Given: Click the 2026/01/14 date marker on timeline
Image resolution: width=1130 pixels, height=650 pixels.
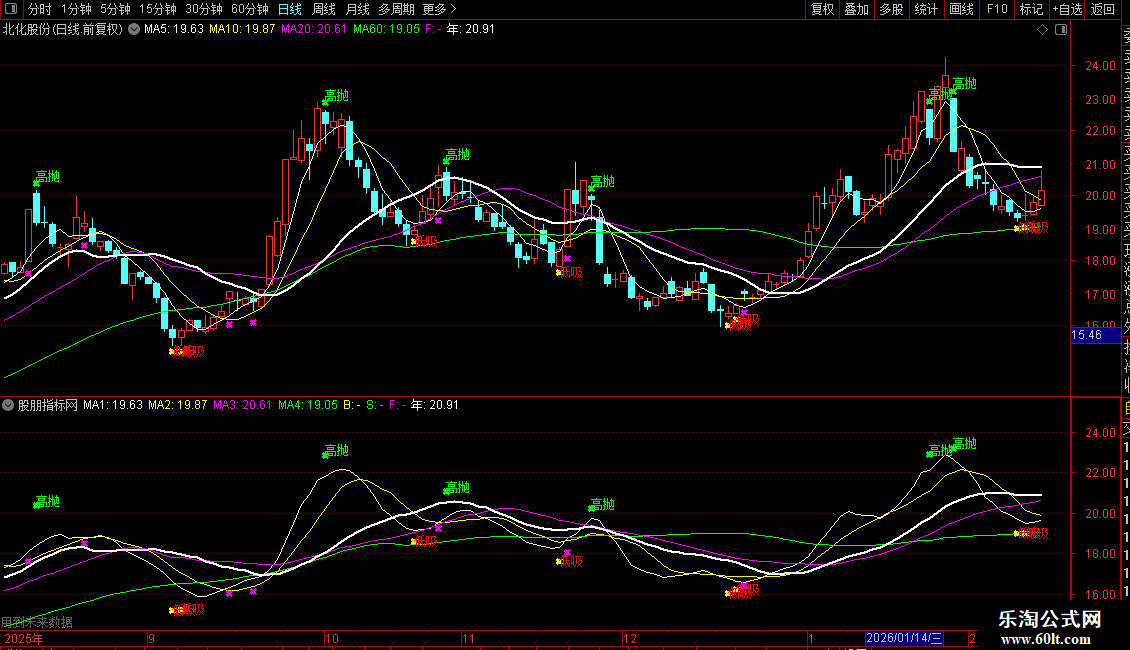Looking at the screenshot, I should pyautogui.click(x=905, y=638).
